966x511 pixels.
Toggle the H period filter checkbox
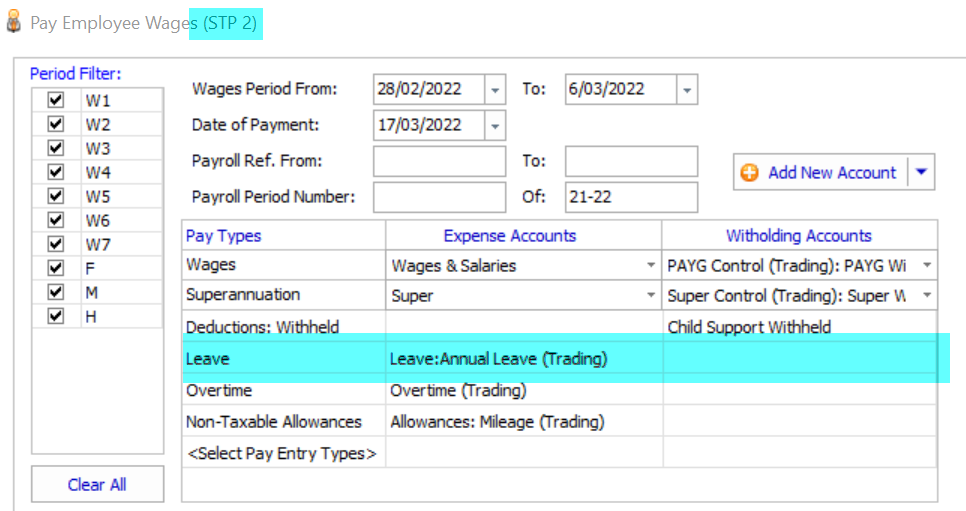(x=56, y=316)
